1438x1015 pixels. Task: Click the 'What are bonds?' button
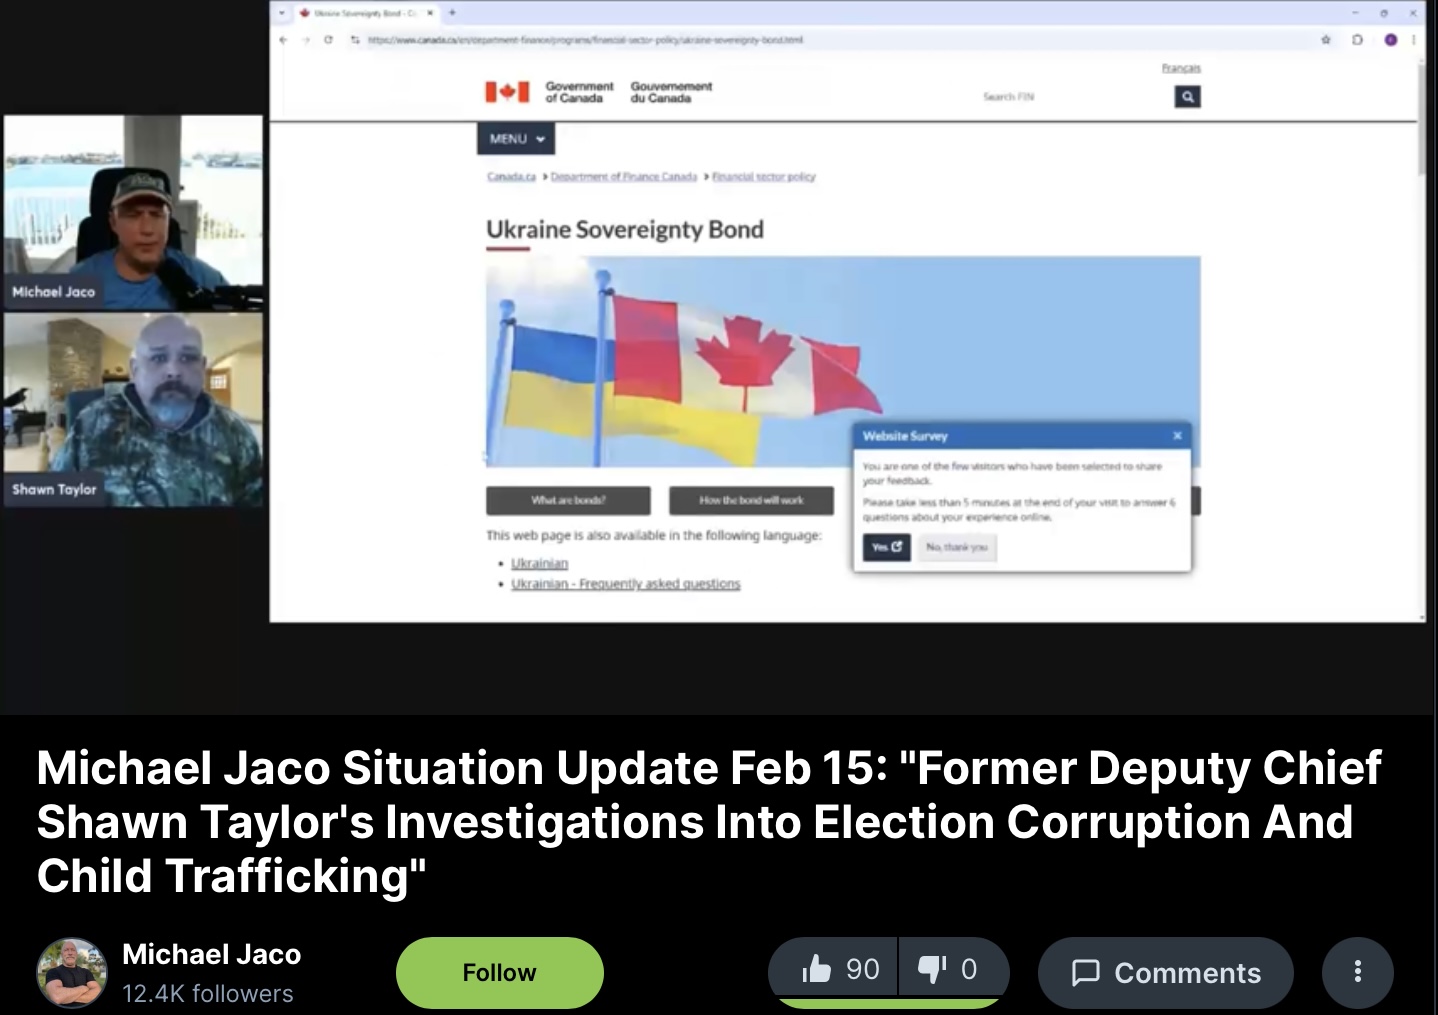point(568,500)
